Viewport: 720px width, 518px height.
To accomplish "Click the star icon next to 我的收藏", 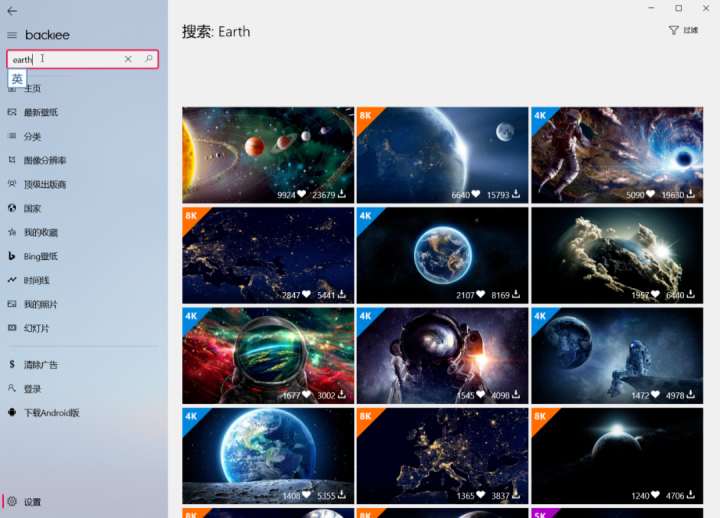I will click(x=12, y=232).
